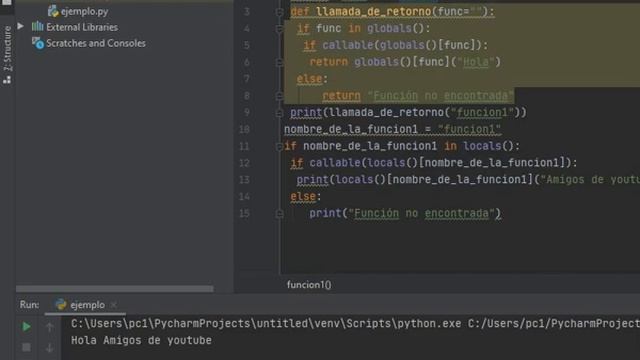Click the python.exe command path in console

pyautogui.click(x=266, y=324)
